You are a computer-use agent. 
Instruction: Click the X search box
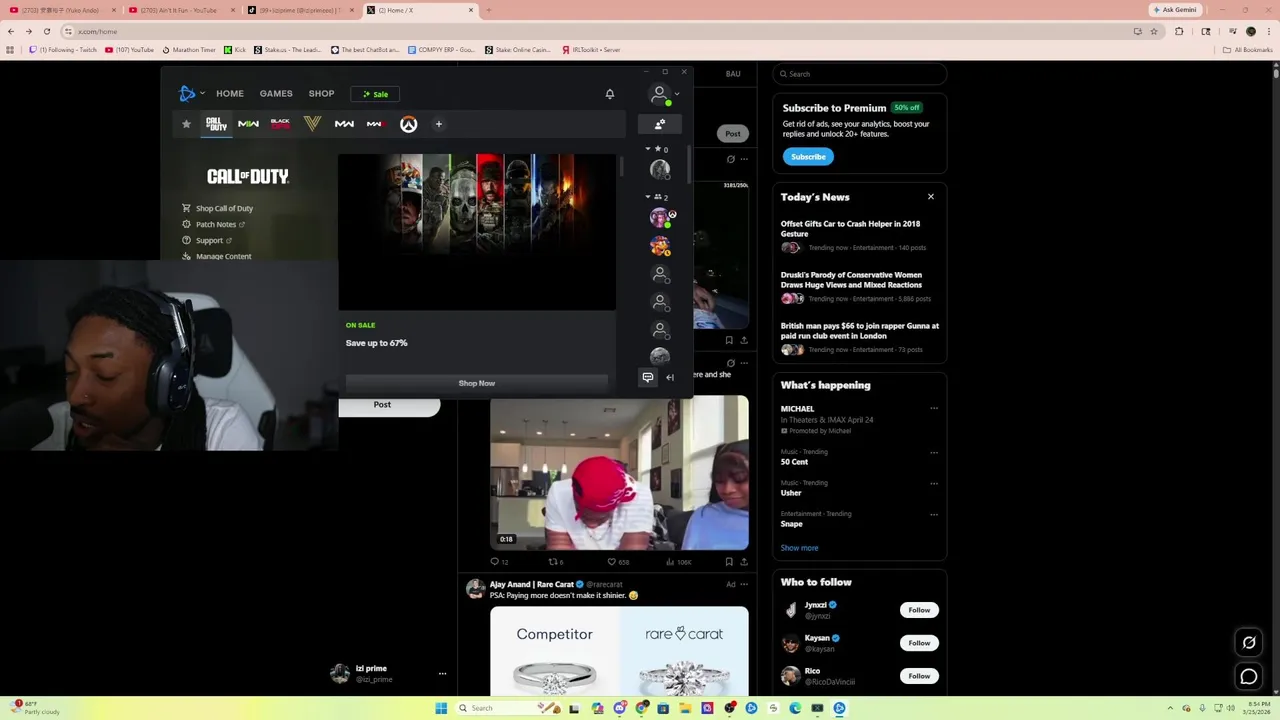point(860,74)
